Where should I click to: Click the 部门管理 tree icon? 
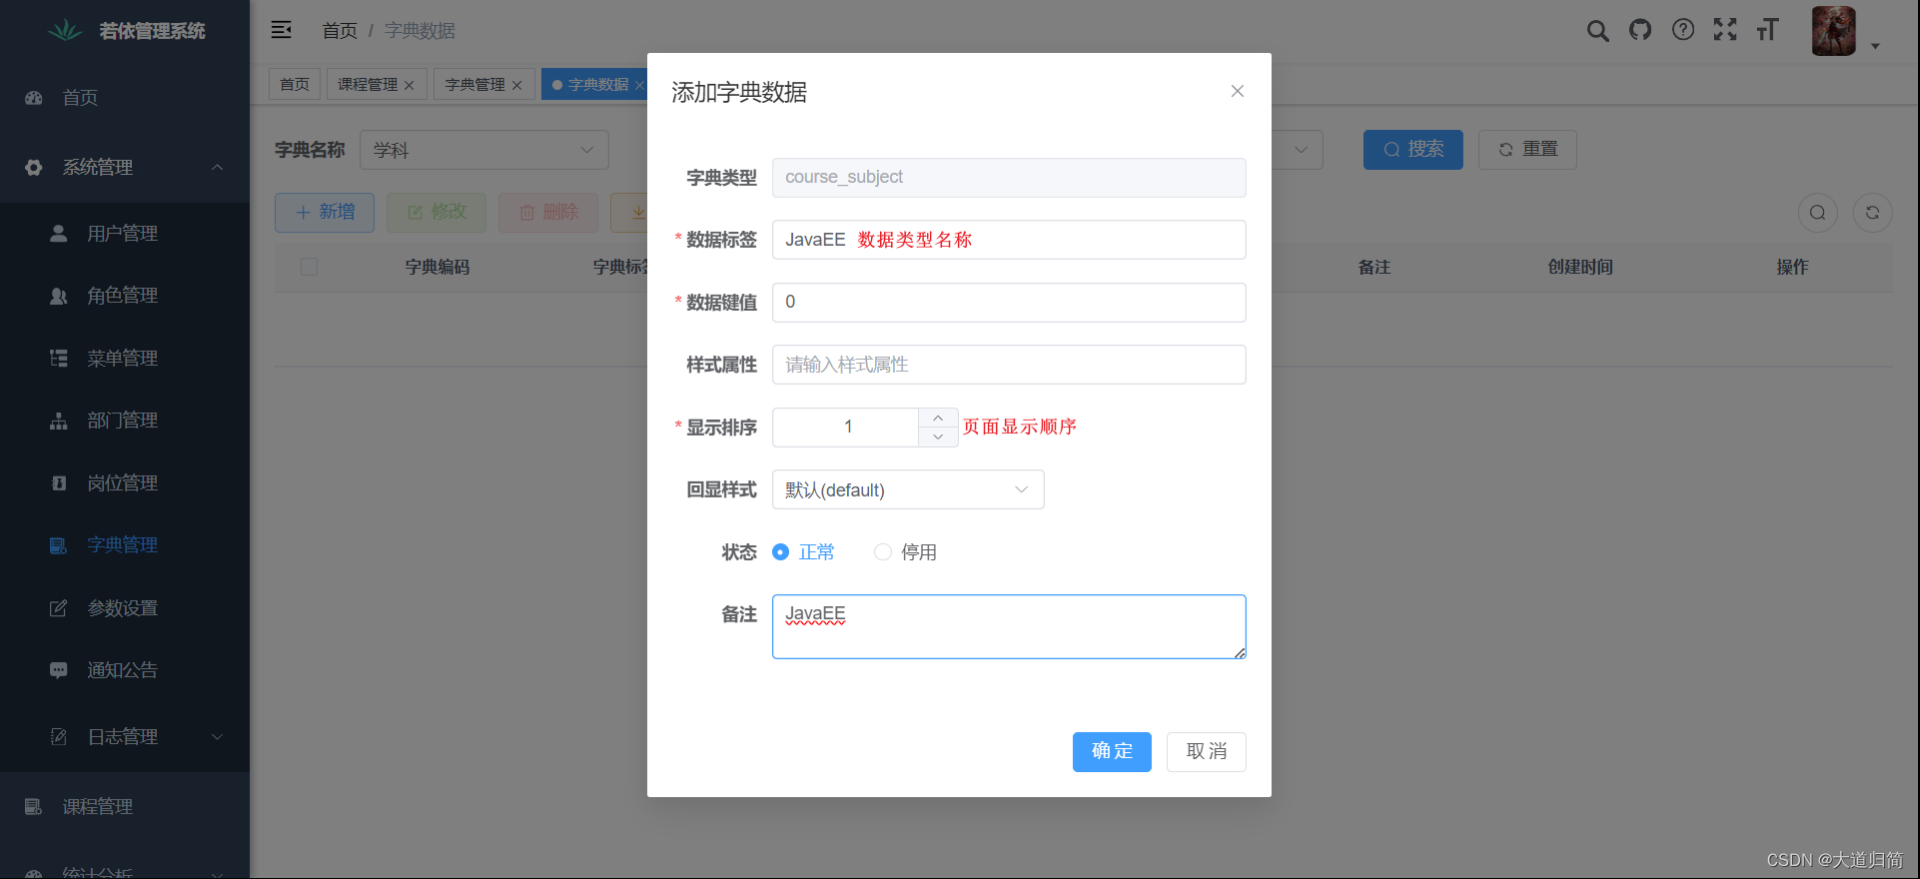pos(59,420)
